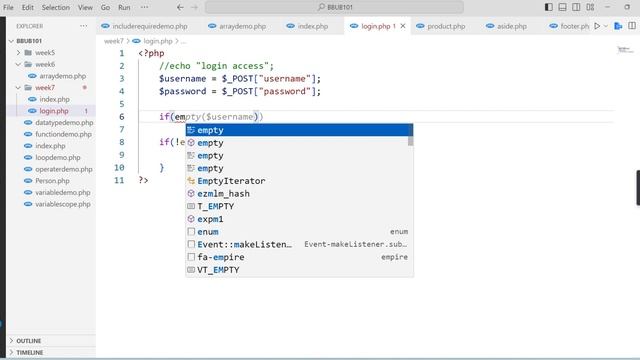Show more menu items via ellipsis
The image size is (640, 360).
(144, 7)
